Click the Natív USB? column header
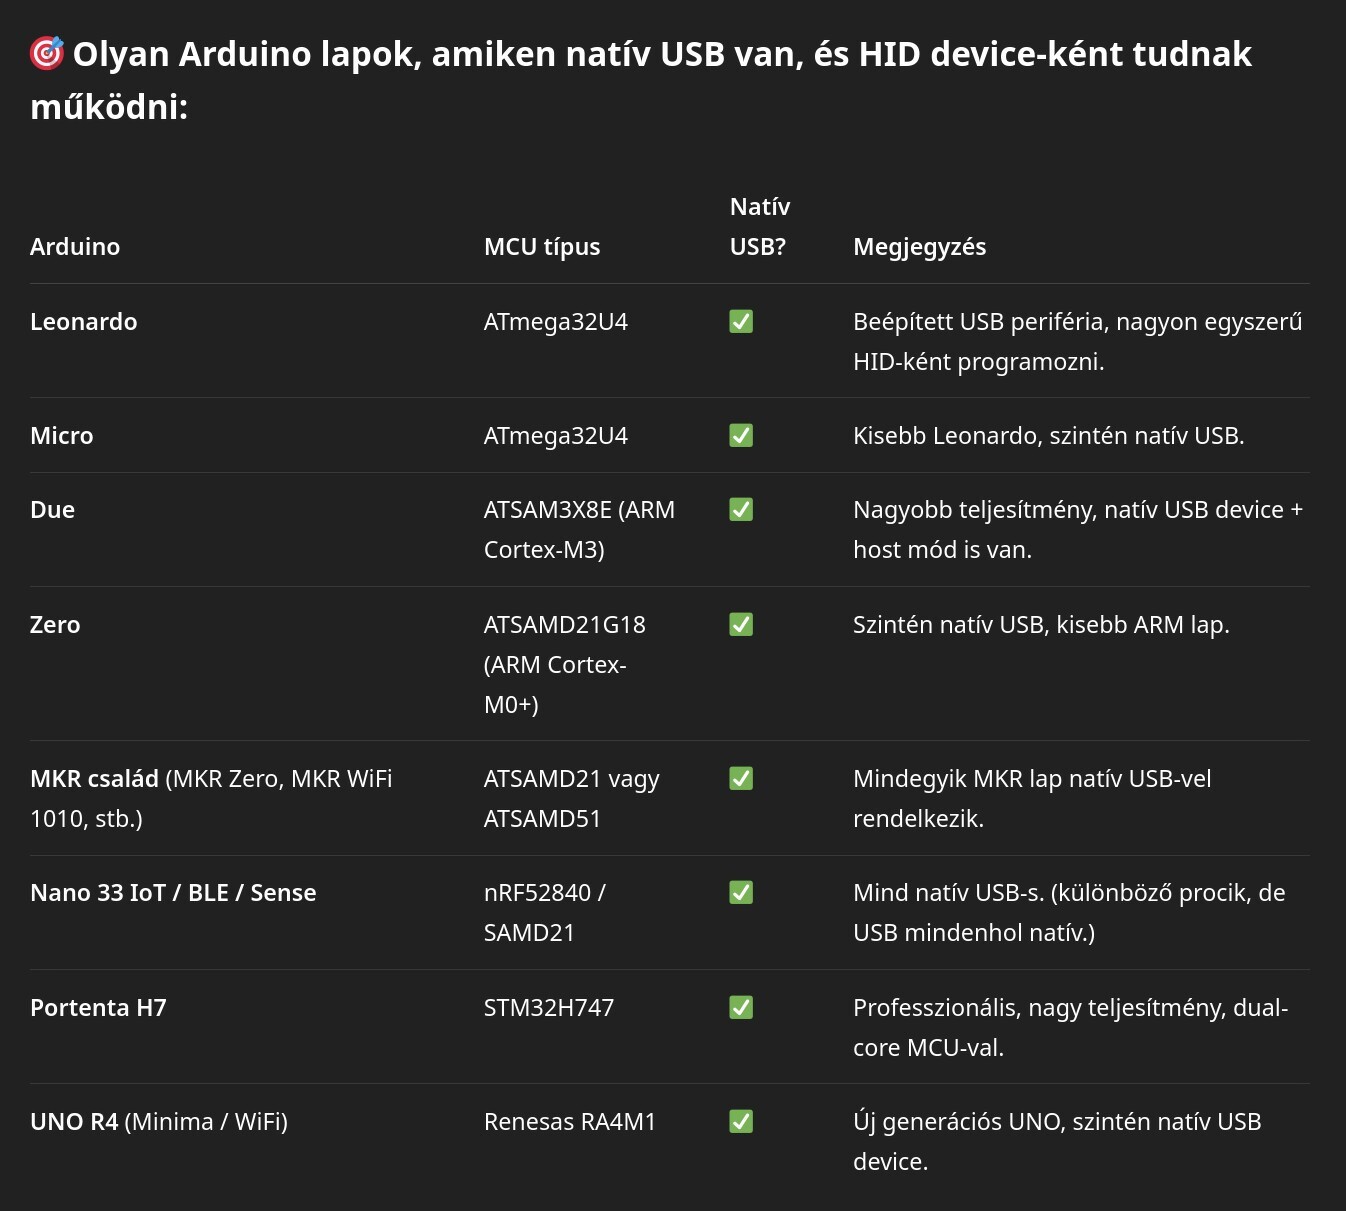This screenshot has height=1211, width=1346. tap(759, 227)
